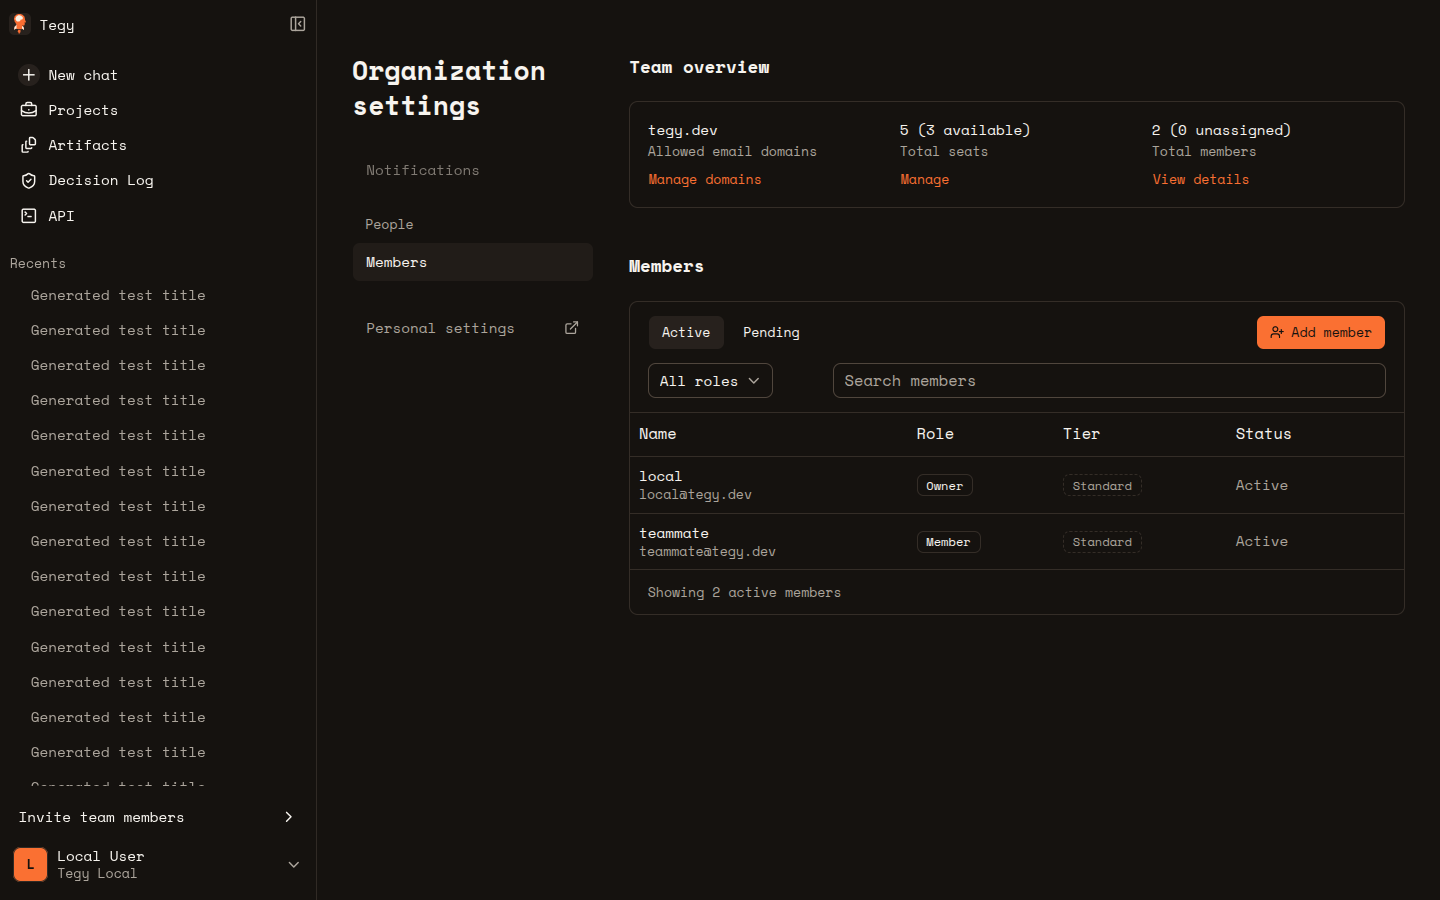
Task: Open the Members settings section
Action: (473, 262)
